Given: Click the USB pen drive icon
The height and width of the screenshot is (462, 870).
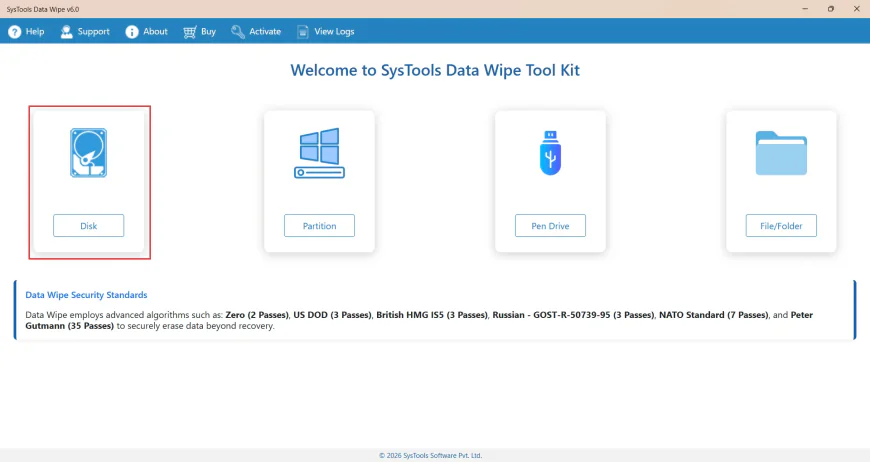Looking at the screenshot, I should pos(550,153).
